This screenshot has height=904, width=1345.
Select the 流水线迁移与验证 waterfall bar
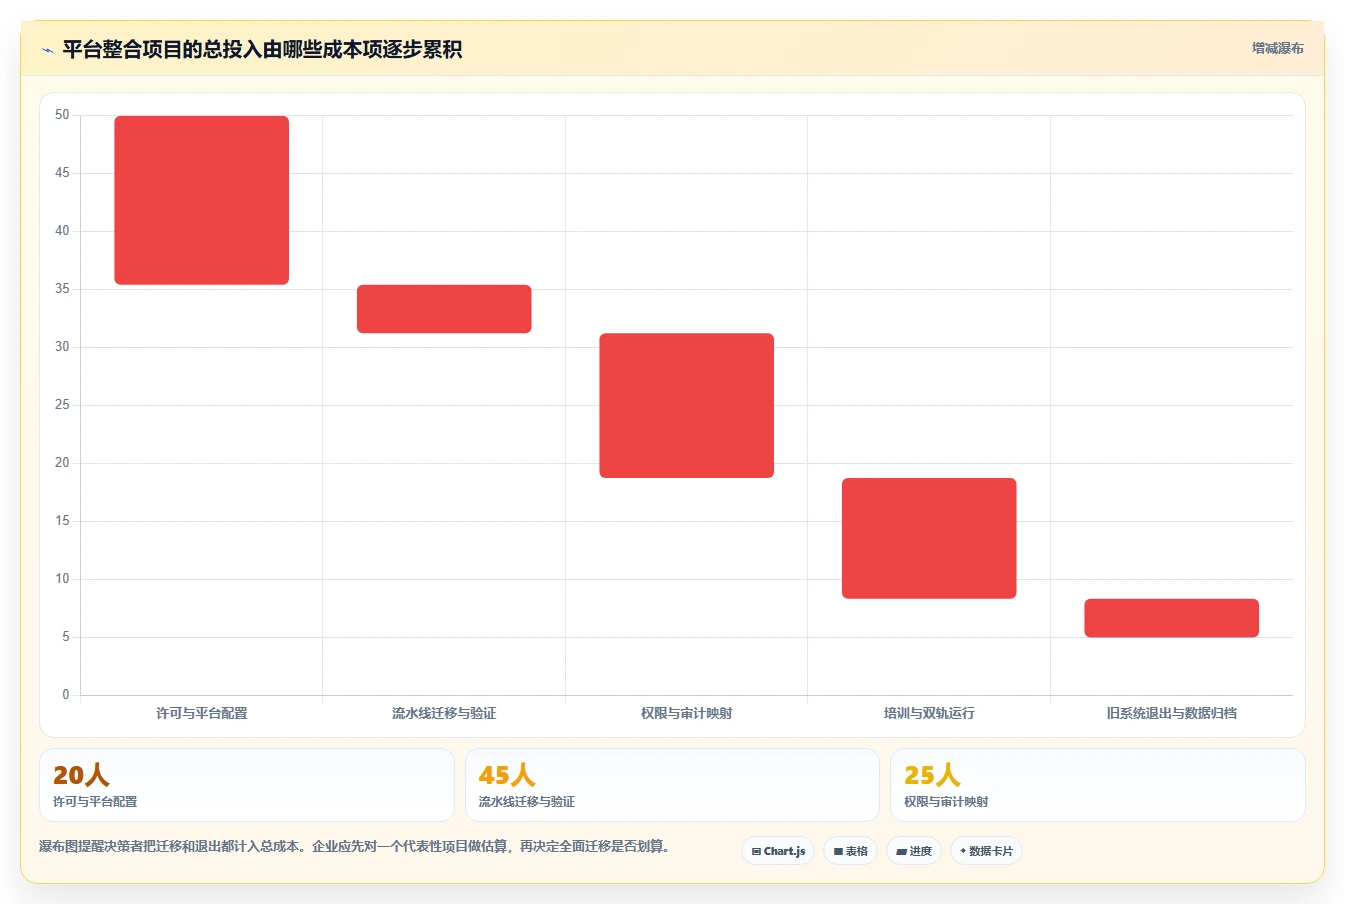click(x=444, y=309)
